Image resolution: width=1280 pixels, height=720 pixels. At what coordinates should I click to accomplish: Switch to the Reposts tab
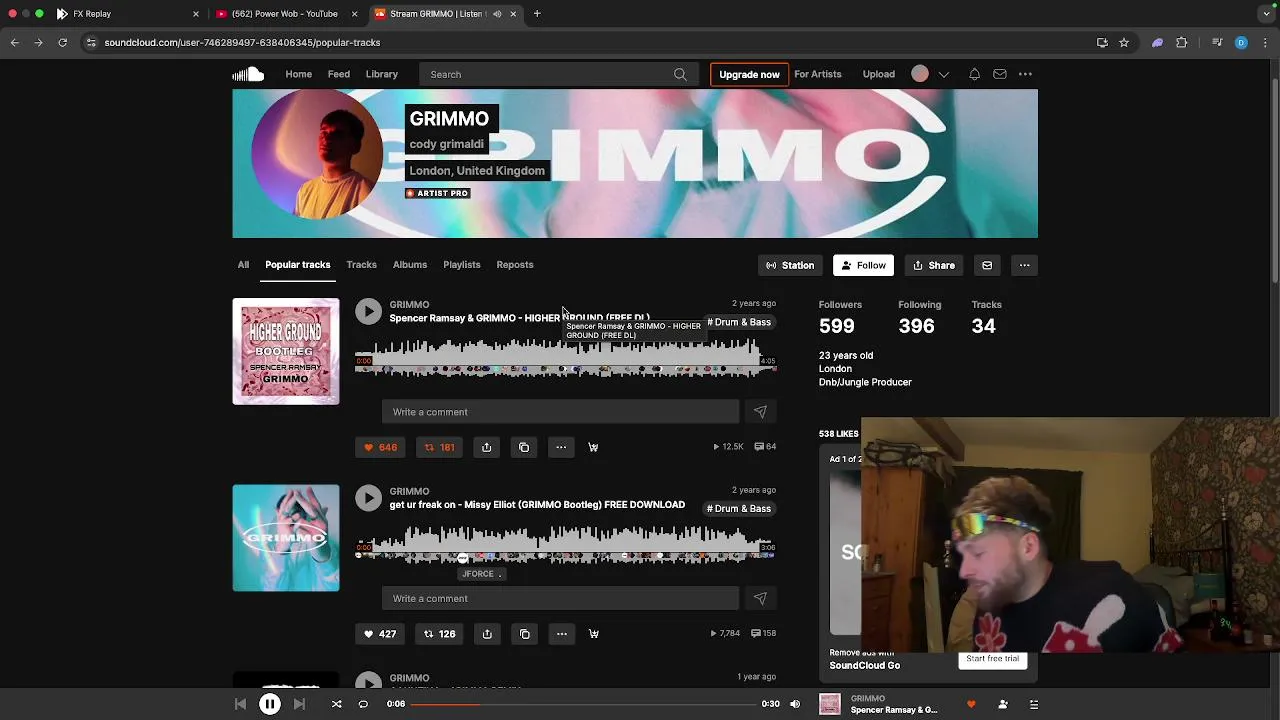(515, 265)
